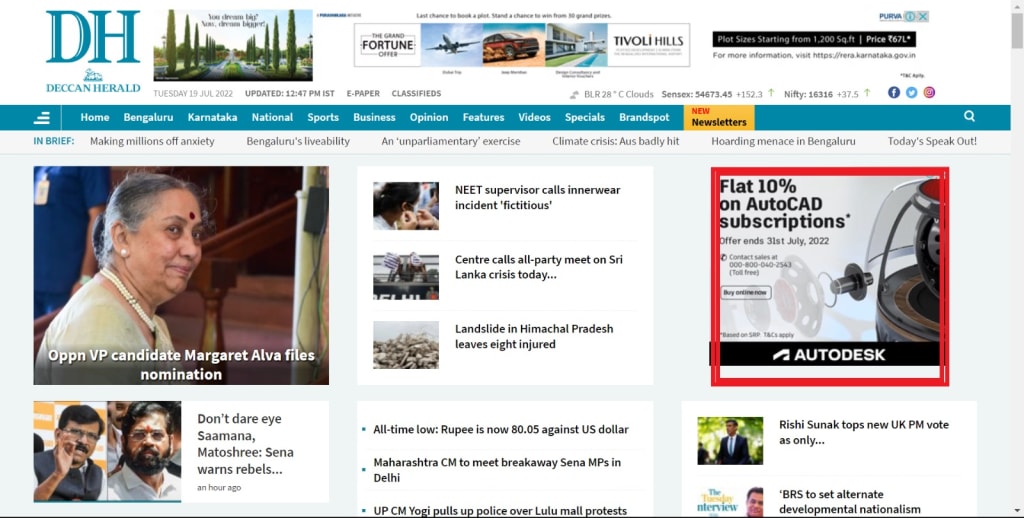This screenshot has height=518, width=1024.
Task: Open Maharashtra CM breakaway Sena MPs headline
Action: click(497, 470)
